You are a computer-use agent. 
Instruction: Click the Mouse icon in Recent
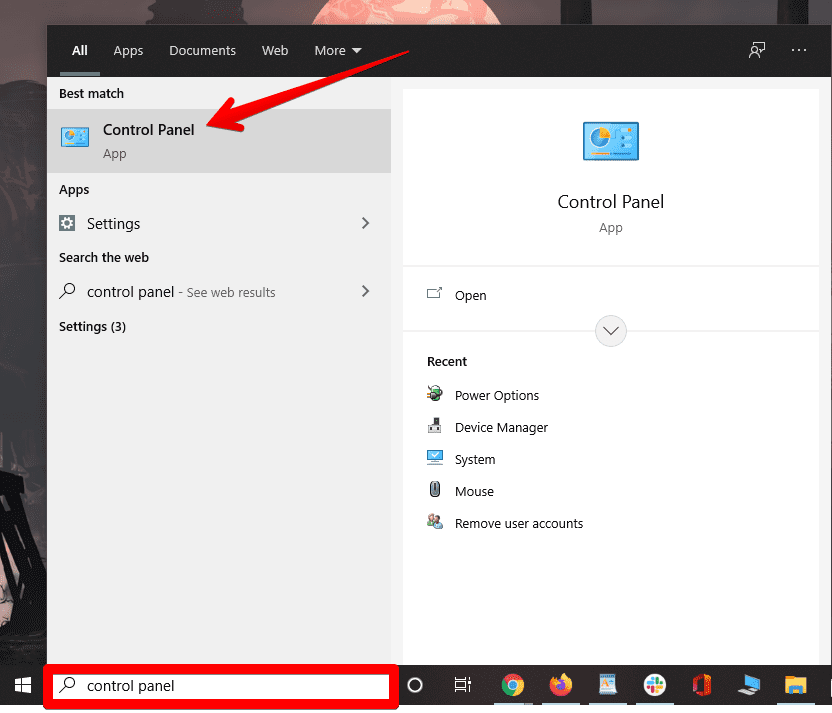(x=435, y=489)
